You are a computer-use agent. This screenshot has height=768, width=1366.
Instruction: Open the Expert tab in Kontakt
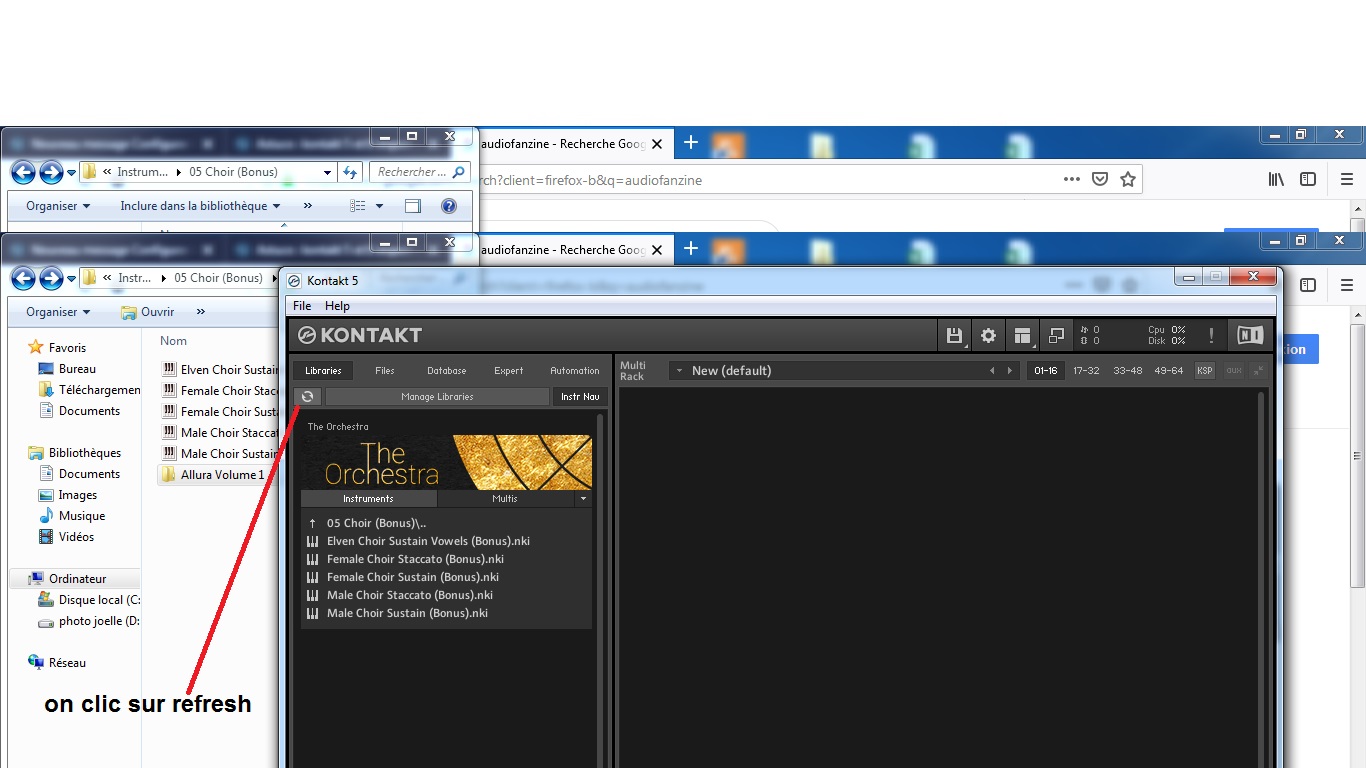point(508,371)
